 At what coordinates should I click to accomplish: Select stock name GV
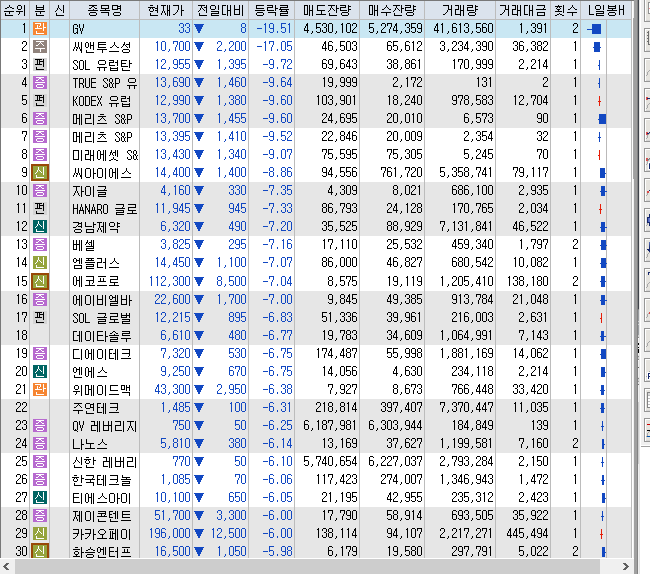coord(78,29)
